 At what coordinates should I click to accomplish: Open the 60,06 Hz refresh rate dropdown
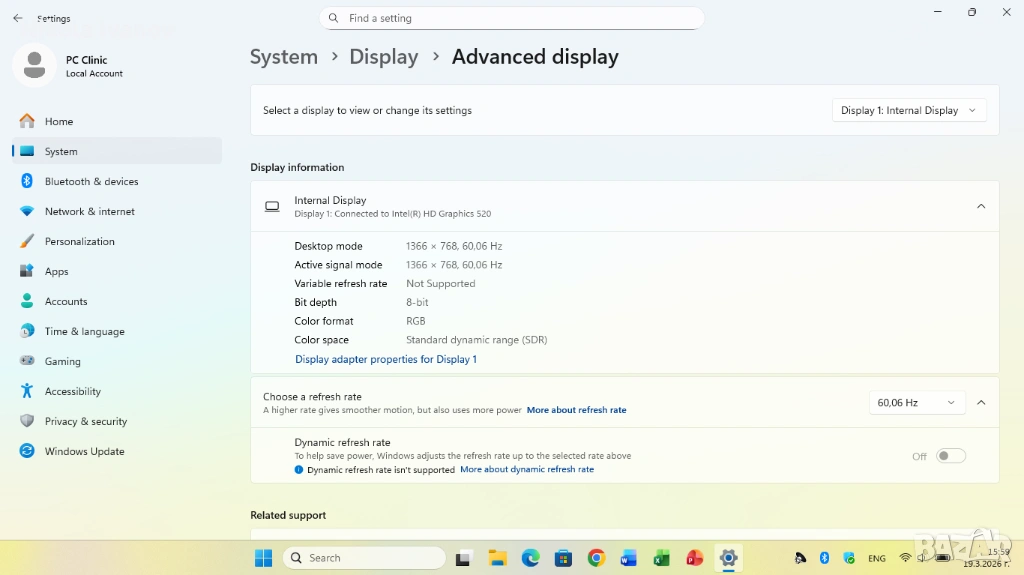click(x=916, y=402)
